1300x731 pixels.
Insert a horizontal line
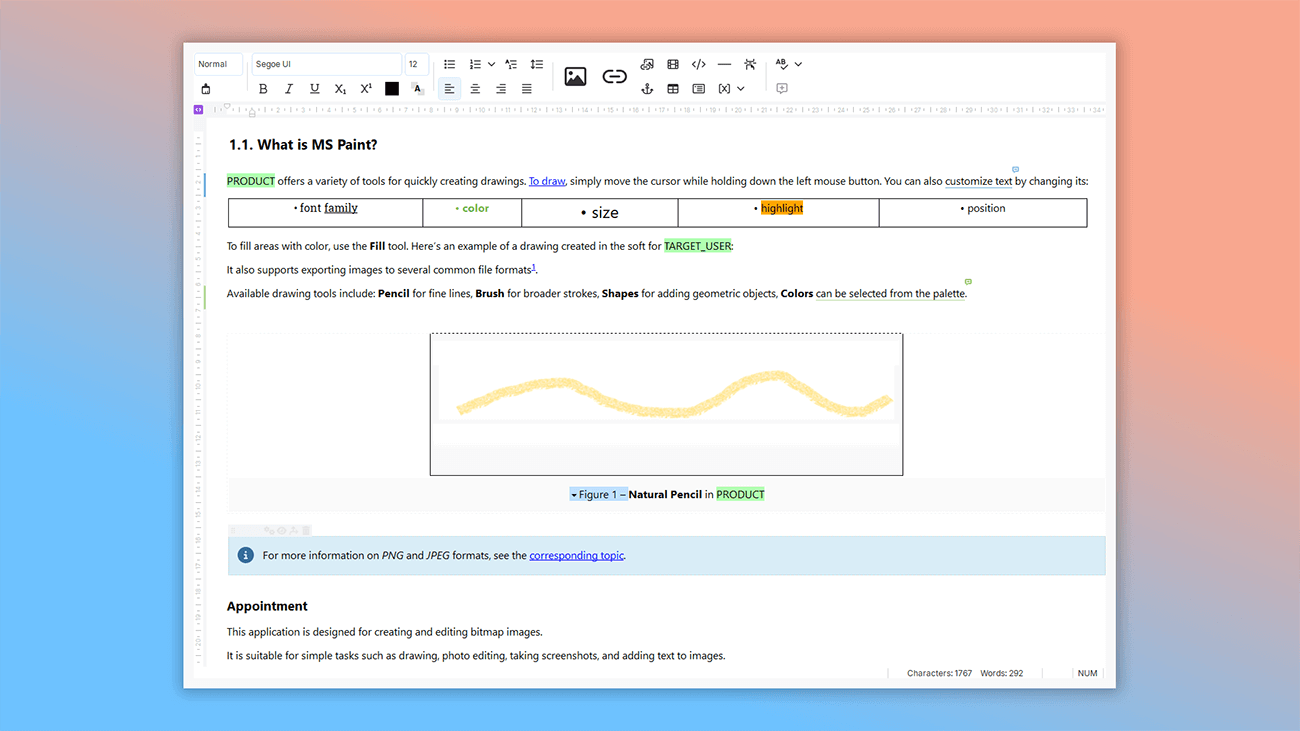coord(724,63)
